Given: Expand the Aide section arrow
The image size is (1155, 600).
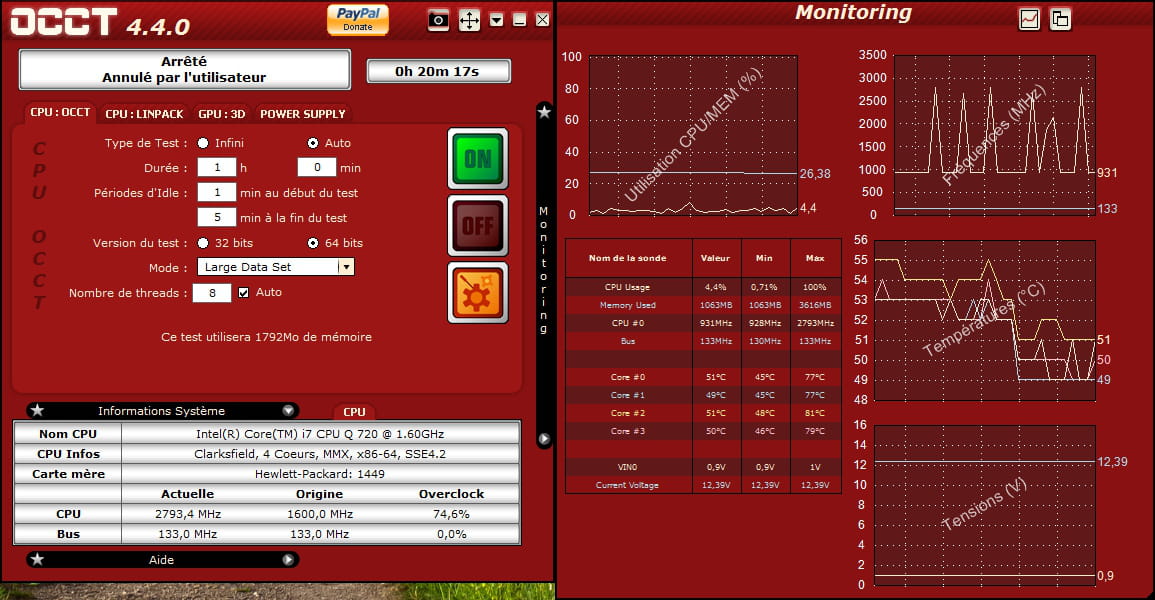Looking at the screenshot, I should (288, 560).
